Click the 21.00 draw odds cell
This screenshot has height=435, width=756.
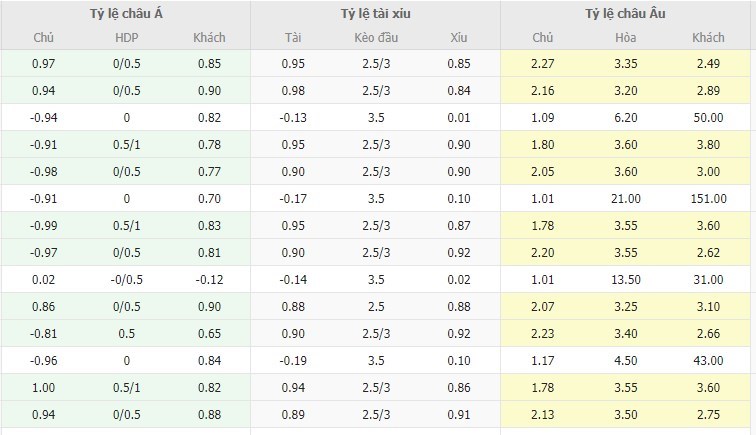click(626, 199)
